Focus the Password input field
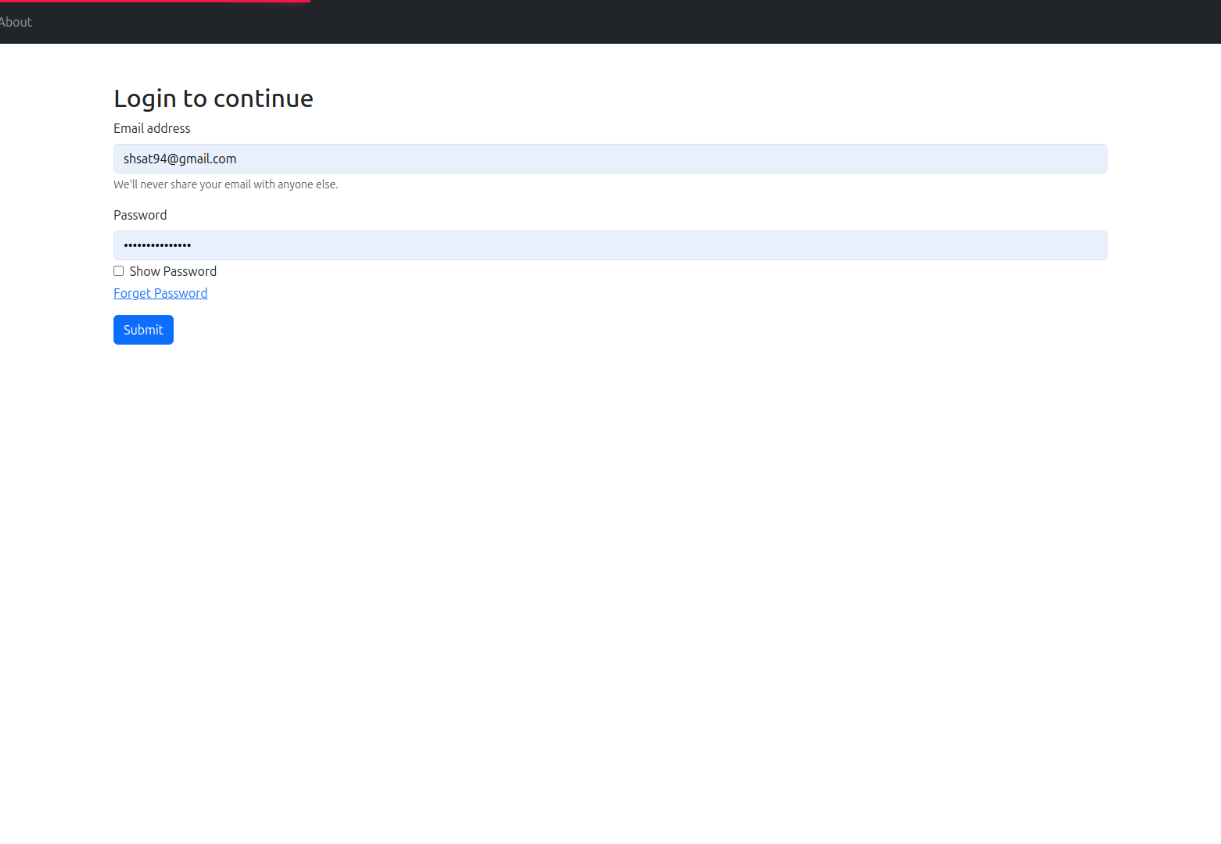Image resolution: width=1221 pixels, height=844 pixels. click(x=610, y=246)
